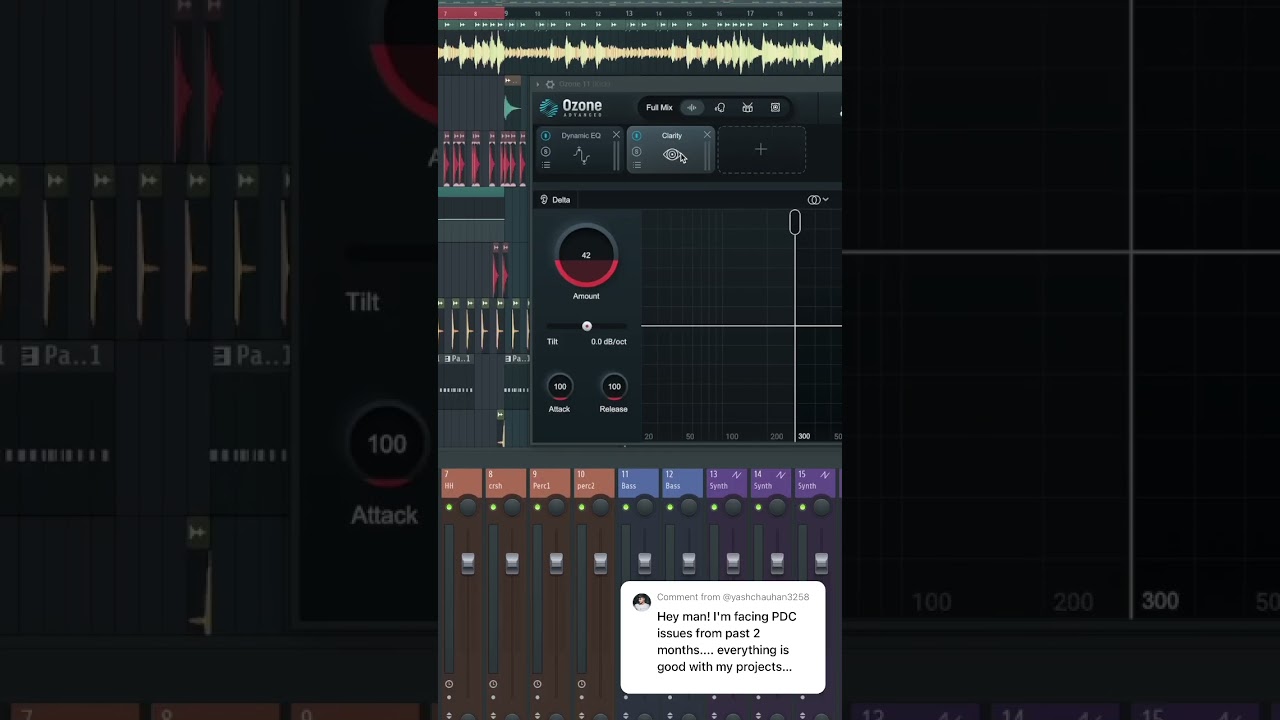Mute track 13 Synth LED

pyautogui.click(x=714, y=507)
